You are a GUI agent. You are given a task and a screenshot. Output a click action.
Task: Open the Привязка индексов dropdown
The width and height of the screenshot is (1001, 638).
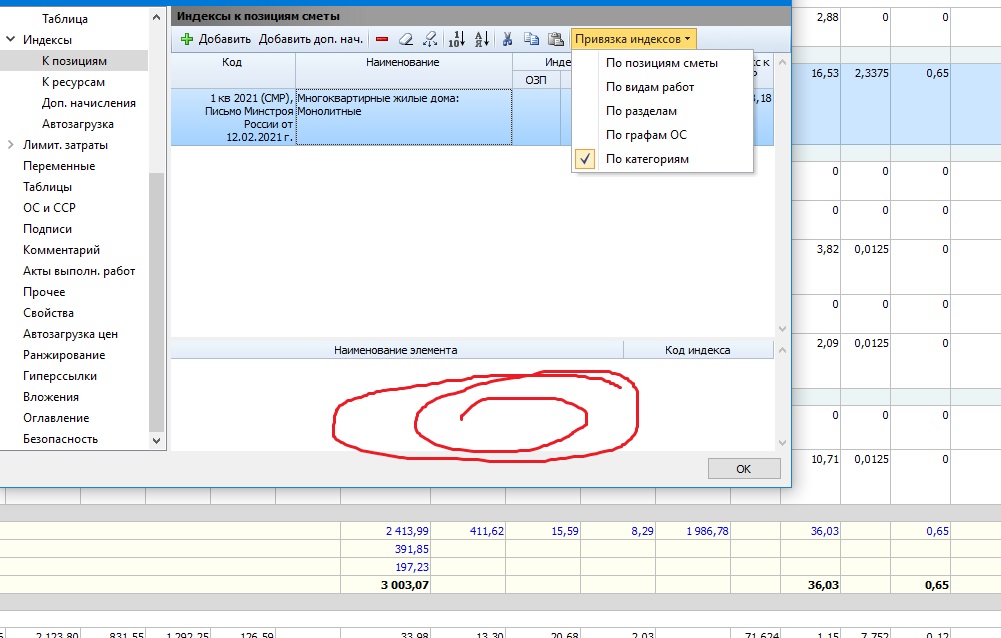click(633, 39)
